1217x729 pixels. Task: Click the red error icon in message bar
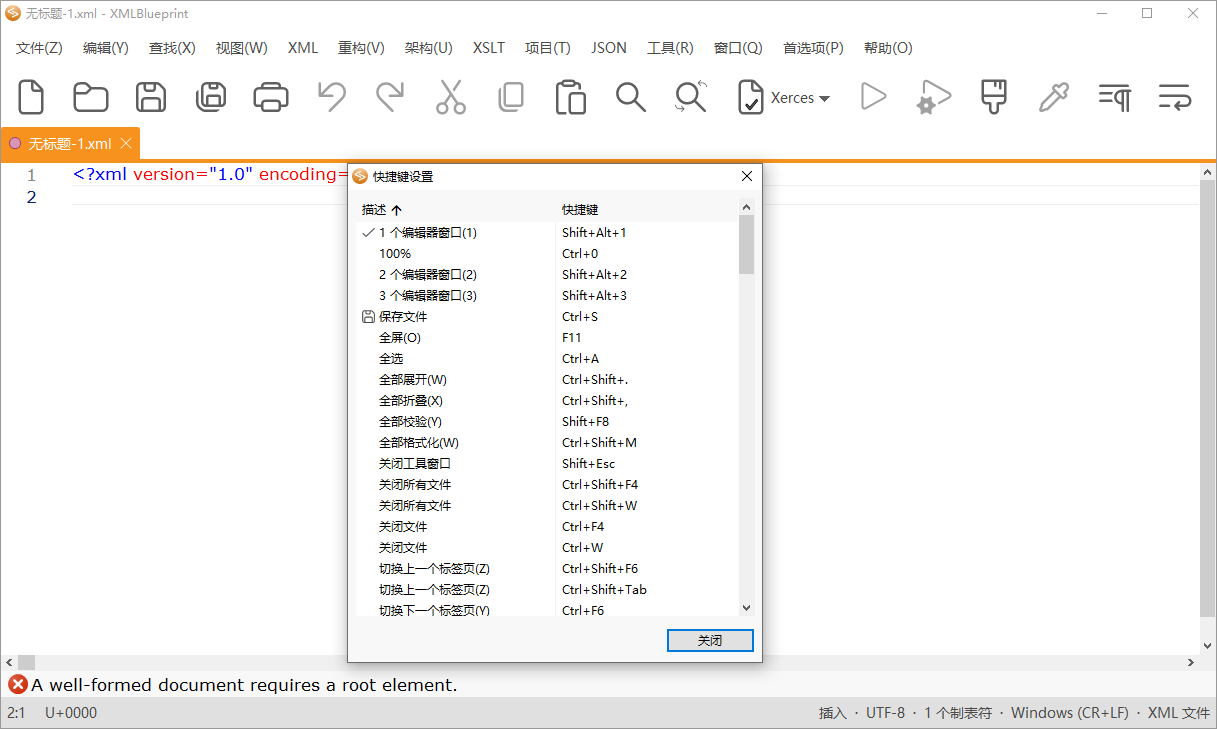pyautogui.click(x=18, y=685)
